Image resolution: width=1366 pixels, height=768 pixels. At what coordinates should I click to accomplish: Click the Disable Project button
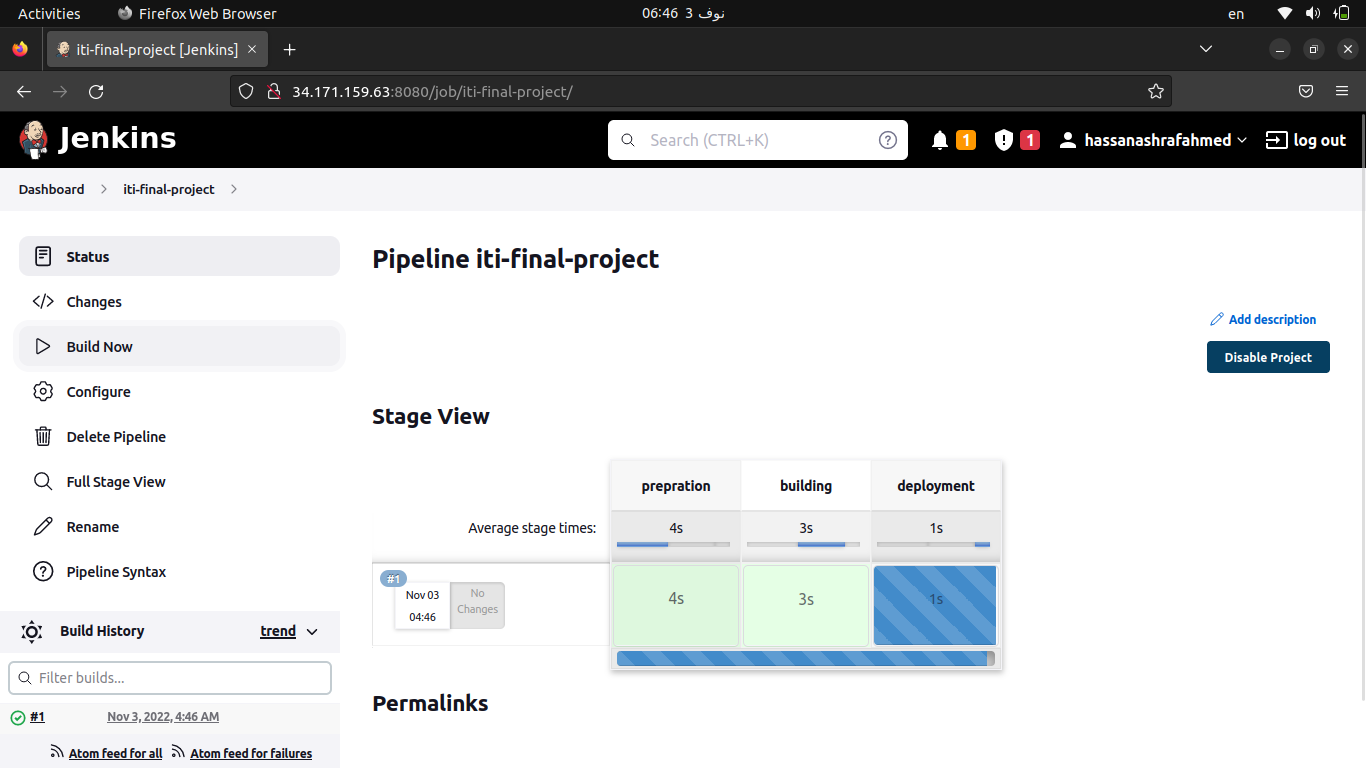[x=1268, y=357]
